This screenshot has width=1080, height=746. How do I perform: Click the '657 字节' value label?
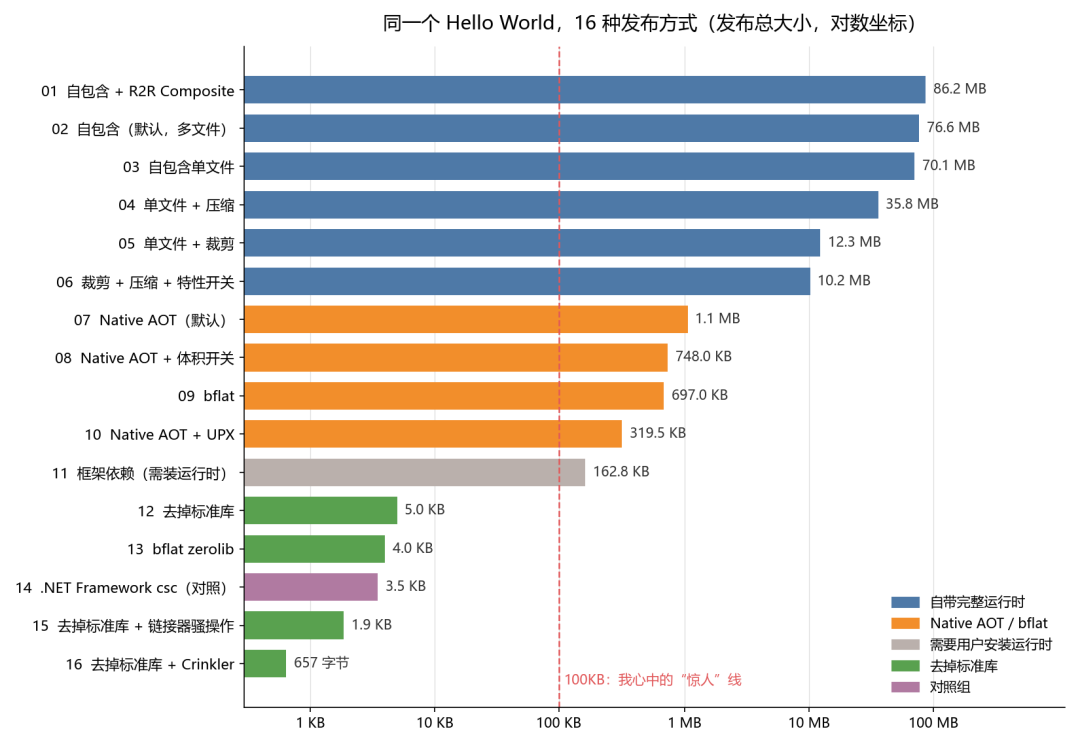[321, 663]
